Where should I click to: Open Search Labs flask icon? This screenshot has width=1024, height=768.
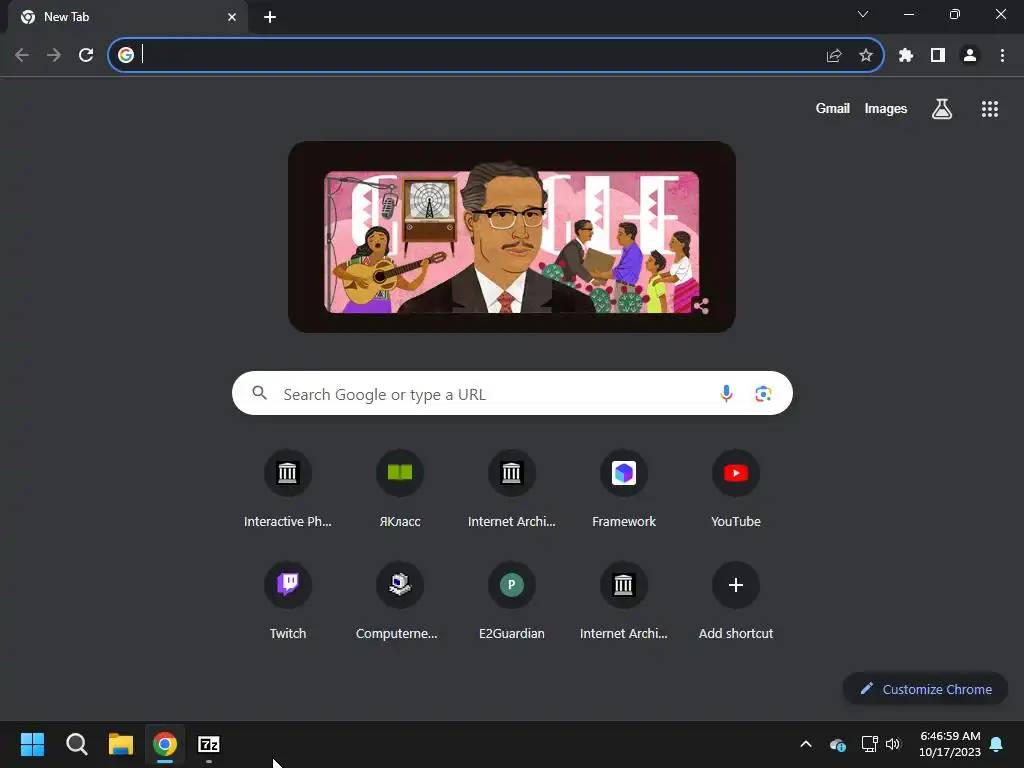click(941, 109)
